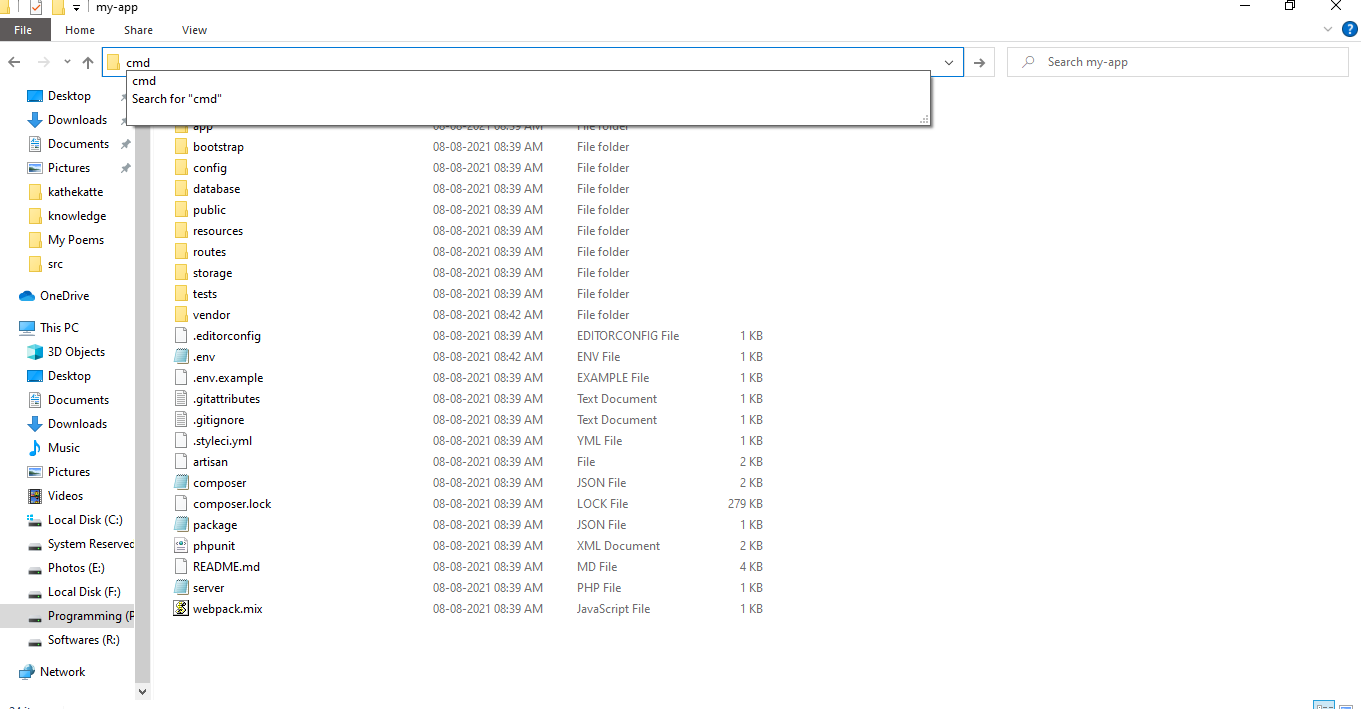Click the Back navigation arrow
Screen dimensions: 1361x709
tap(14, 62)
